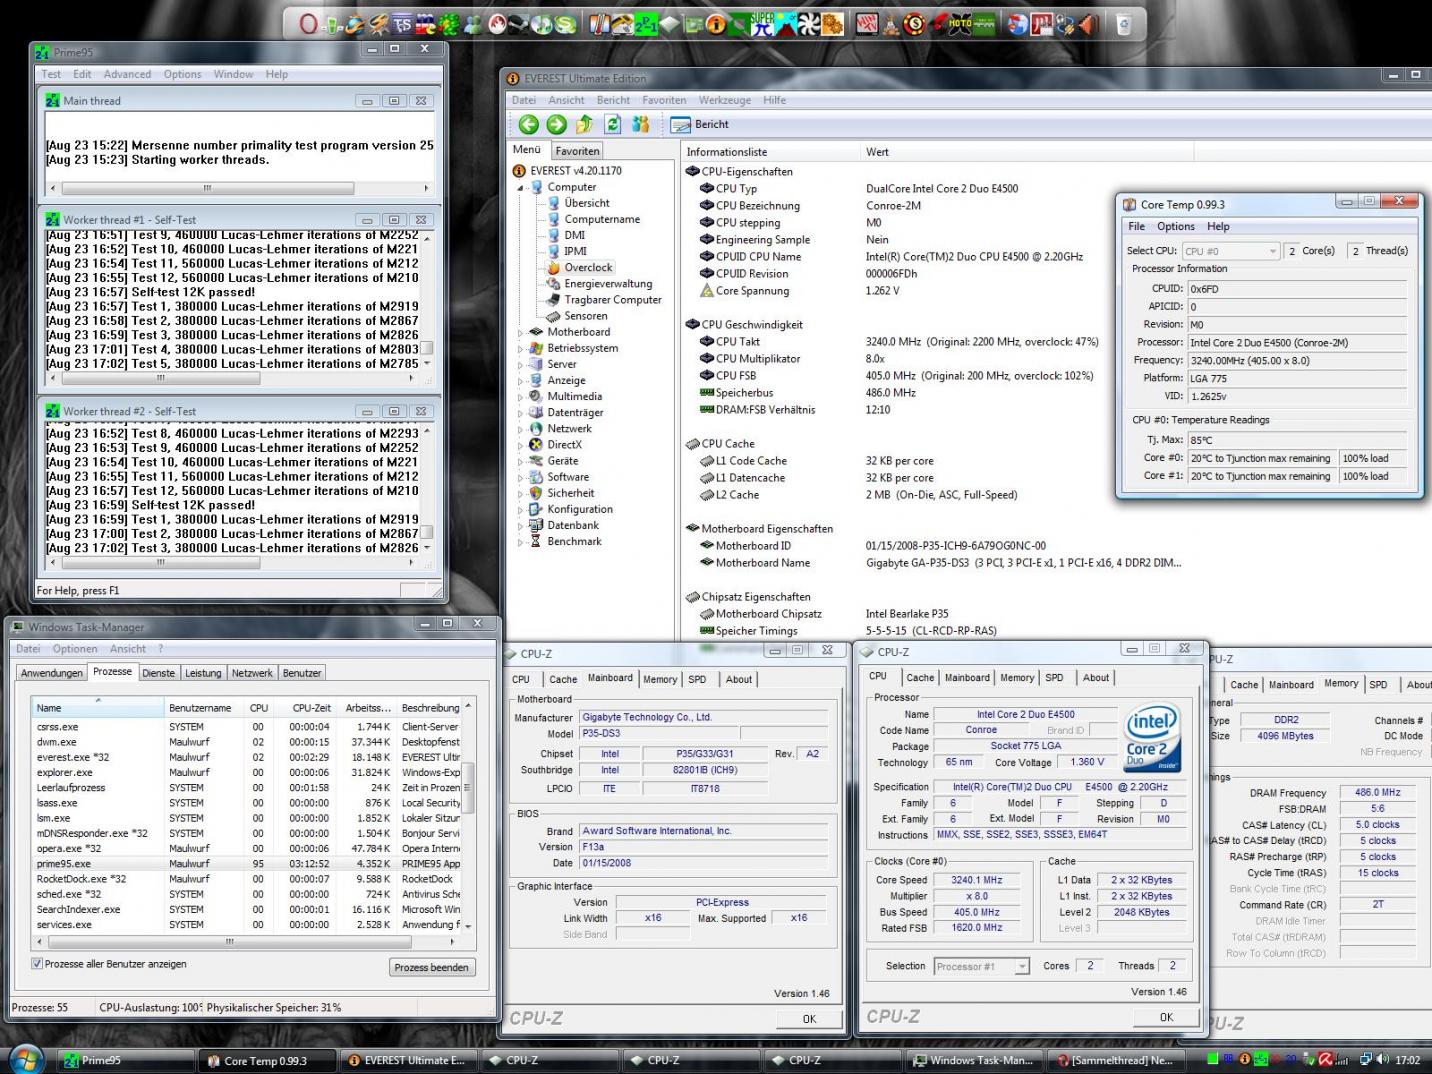Switch to the Leistung tab in Task-Manager

click(x=203, y=673)
